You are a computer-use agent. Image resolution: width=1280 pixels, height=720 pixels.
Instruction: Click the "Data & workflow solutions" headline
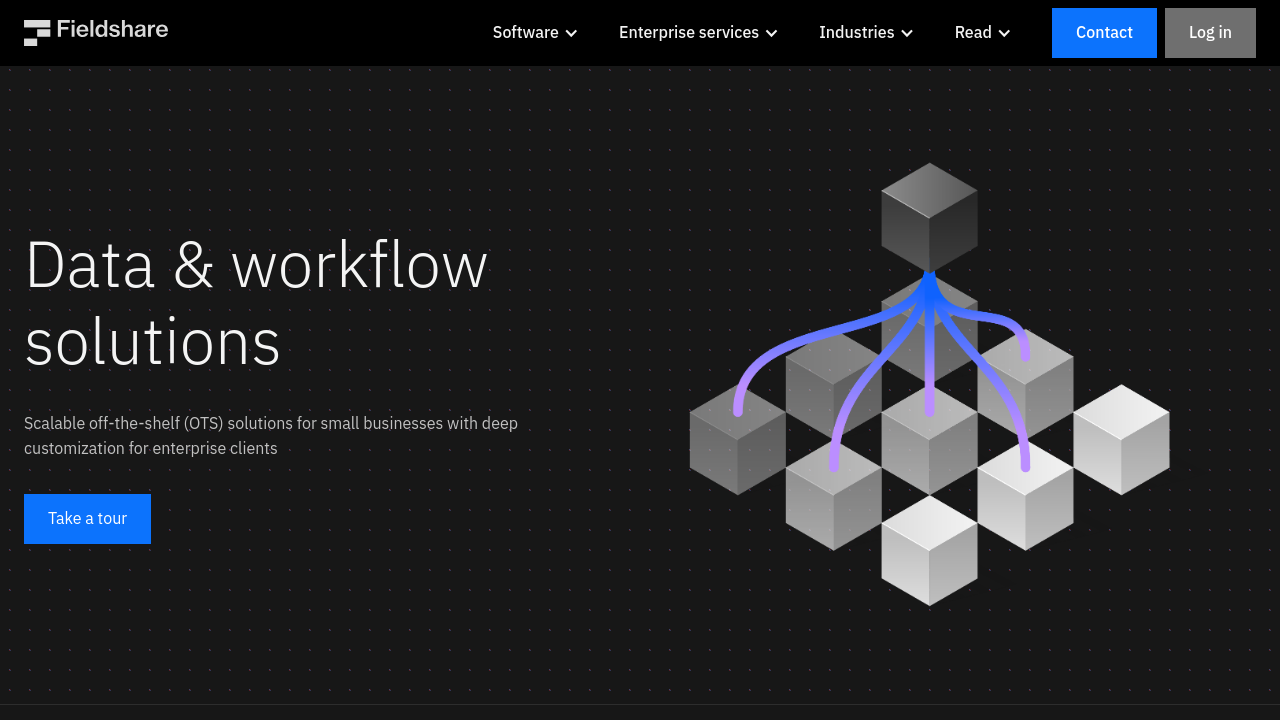256,303
